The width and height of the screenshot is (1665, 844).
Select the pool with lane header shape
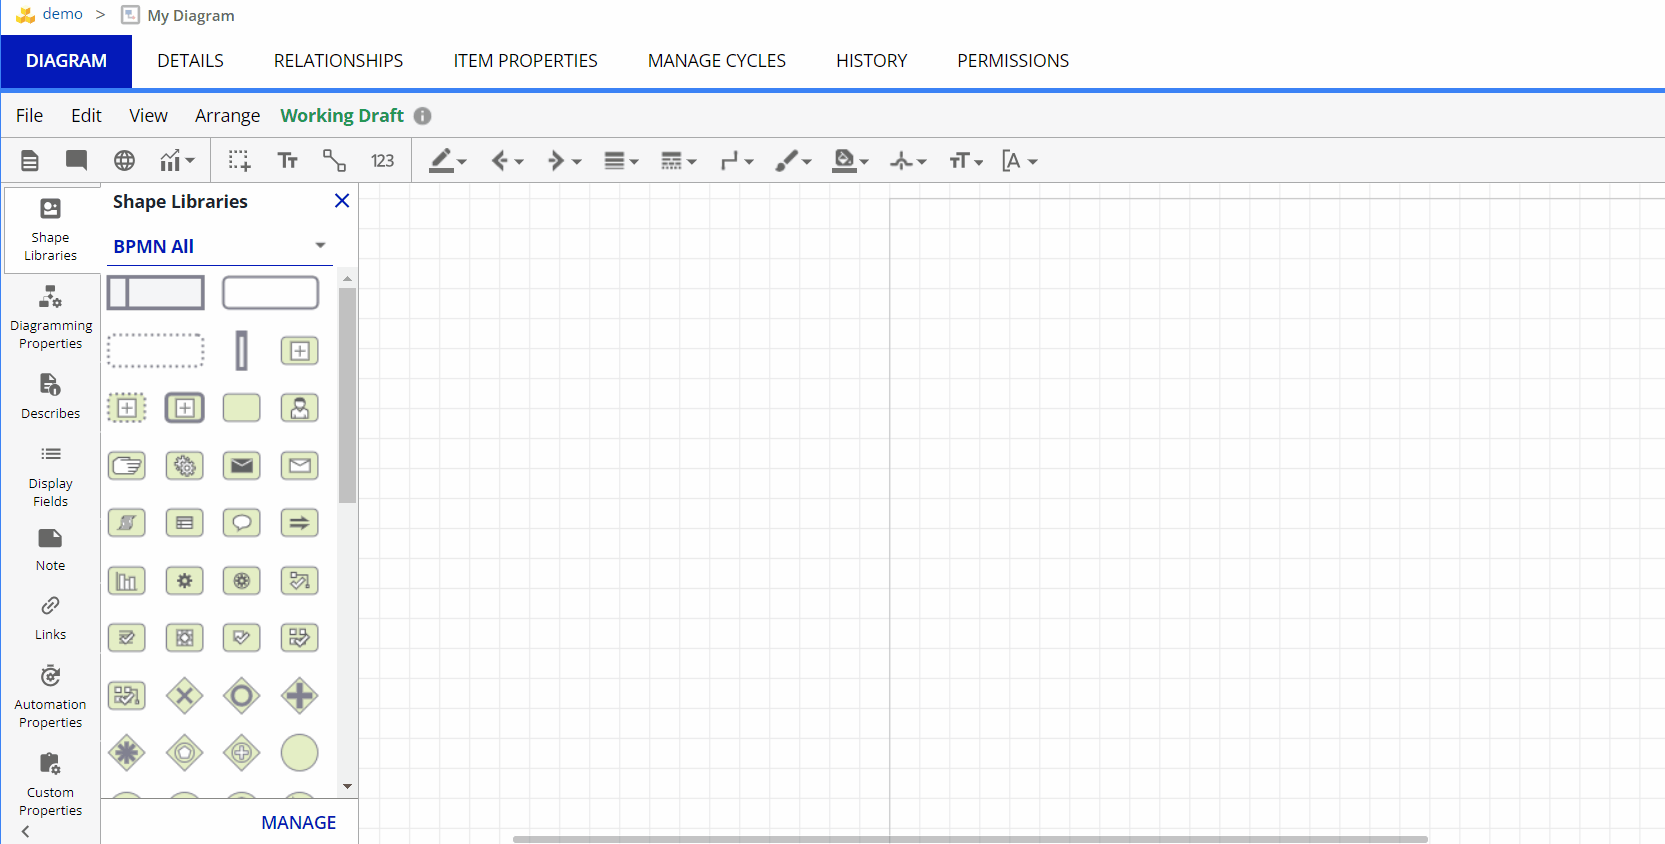[x=156, y=293]
